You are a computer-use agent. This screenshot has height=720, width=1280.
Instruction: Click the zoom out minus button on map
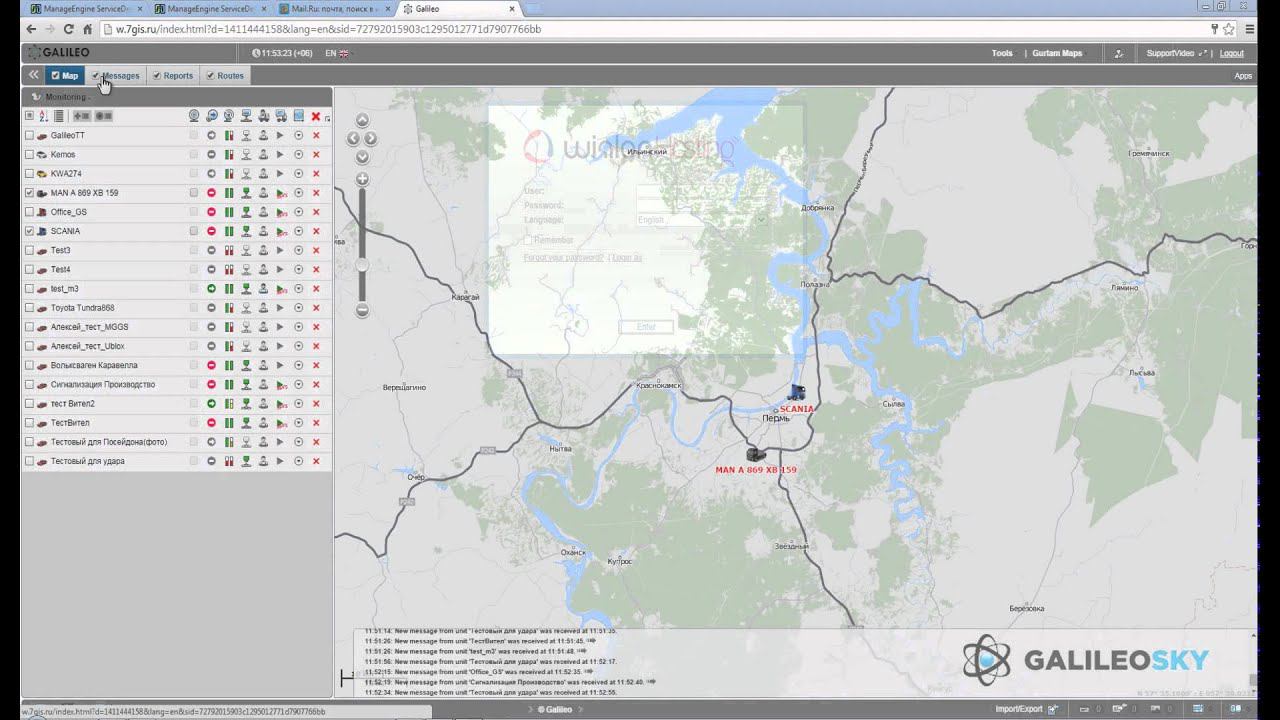[x=362, y=310]
